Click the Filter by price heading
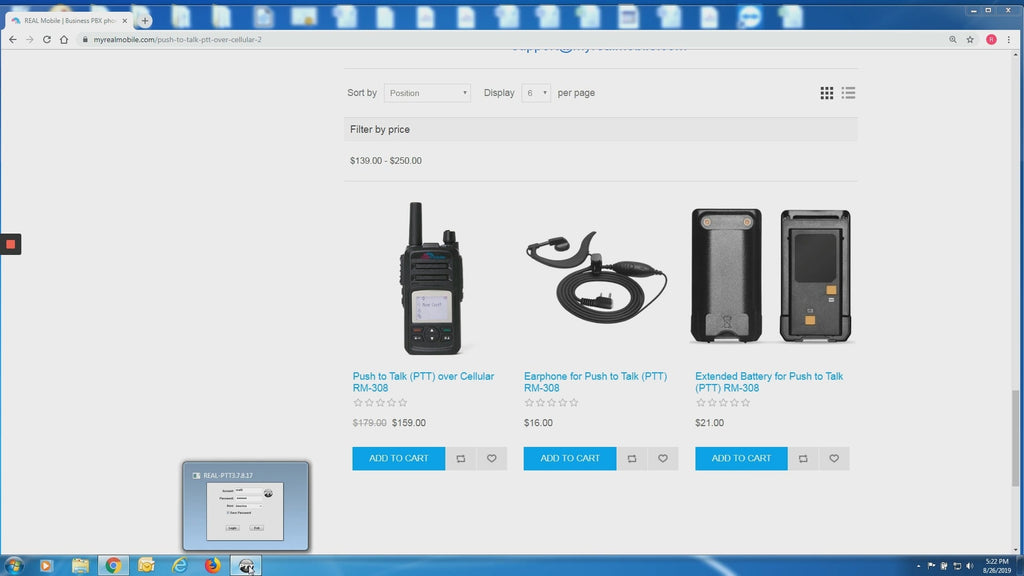The height and width of the screenshot is (576, 1024). [380, 129]
